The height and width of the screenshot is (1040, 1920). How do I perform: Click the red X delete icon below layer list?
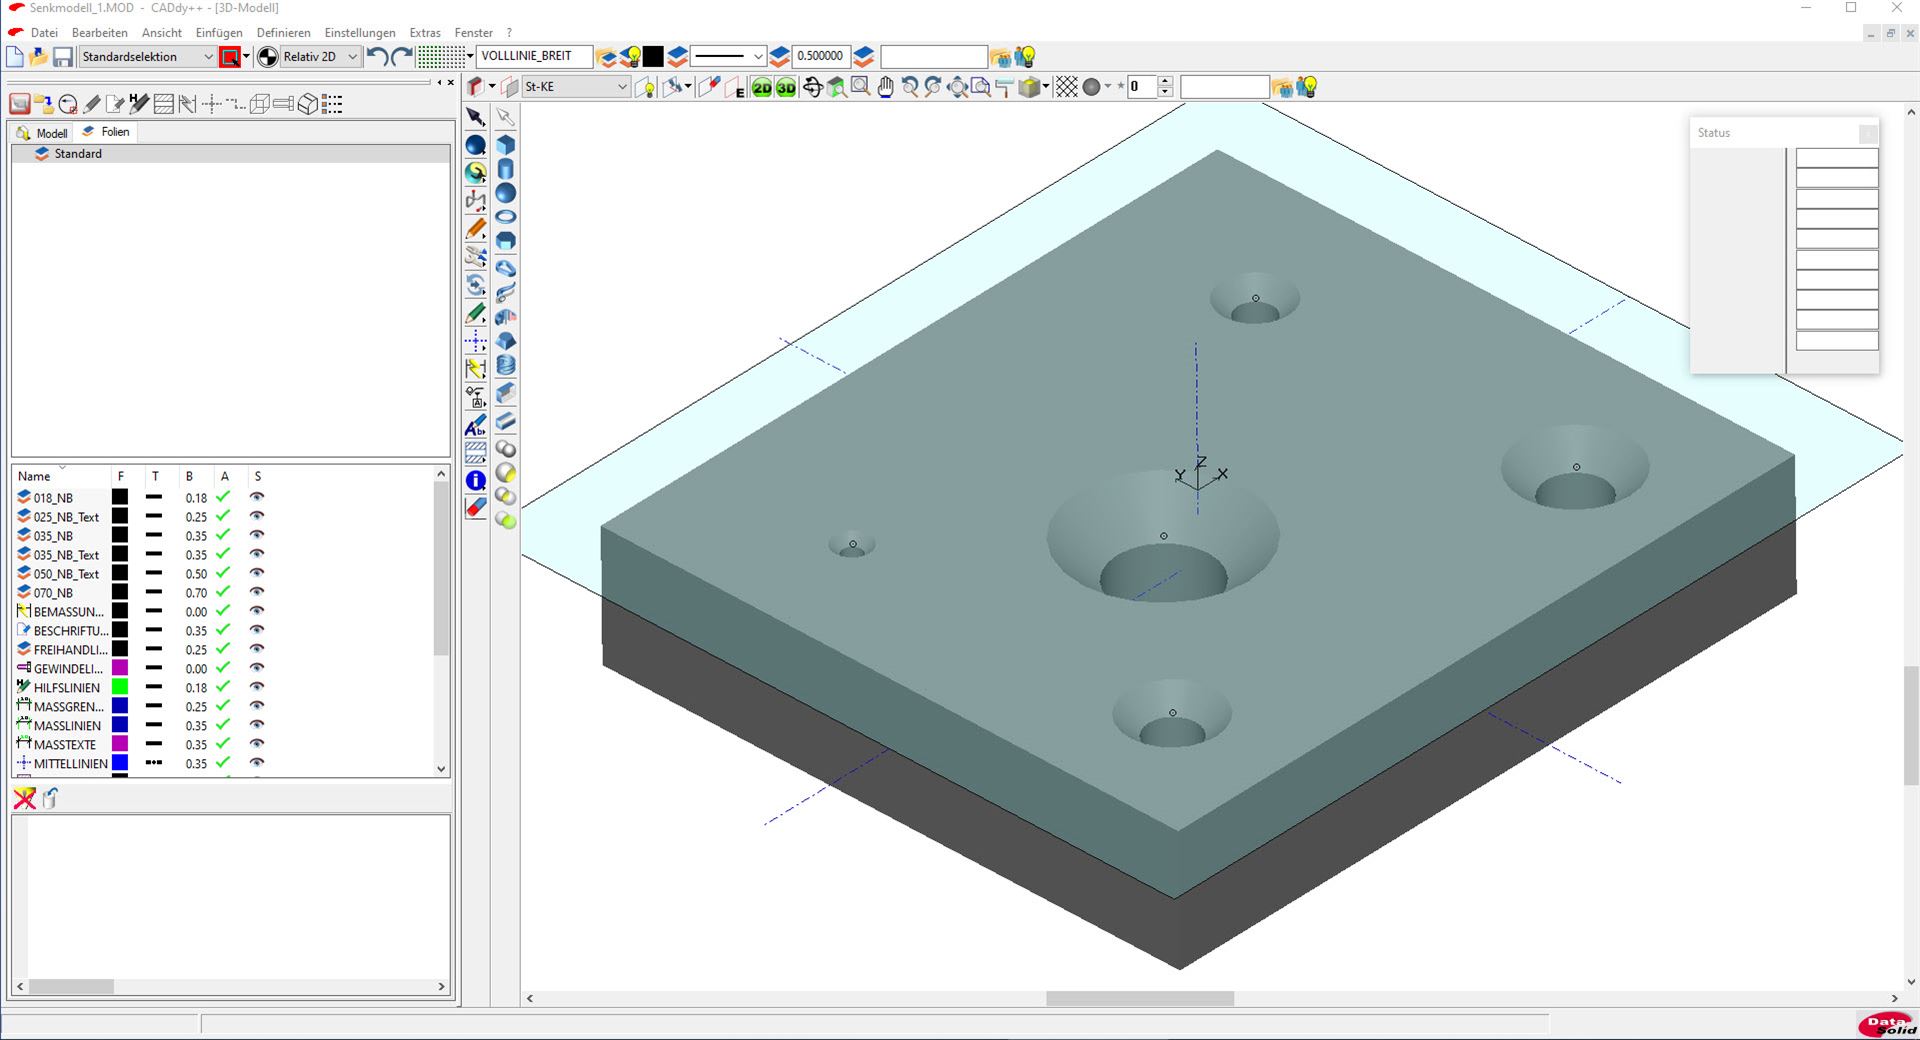25,798
